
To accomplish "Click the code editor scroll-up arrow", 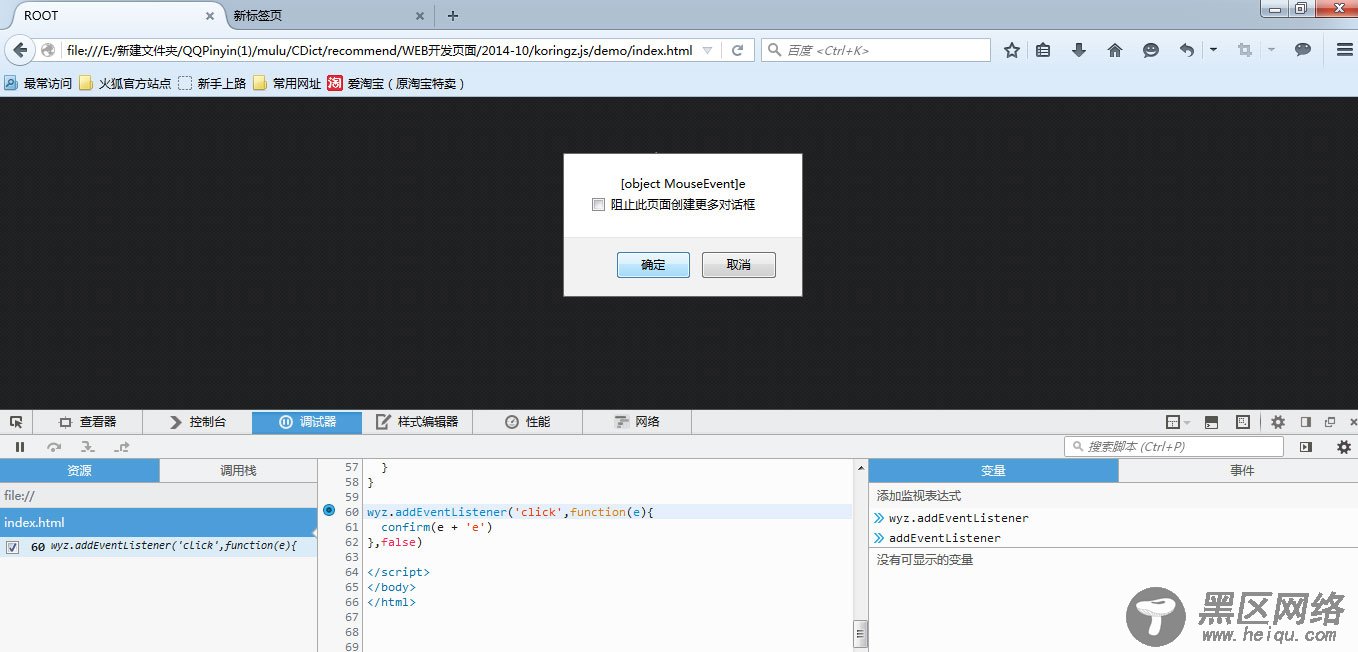I will coord(860,467).
